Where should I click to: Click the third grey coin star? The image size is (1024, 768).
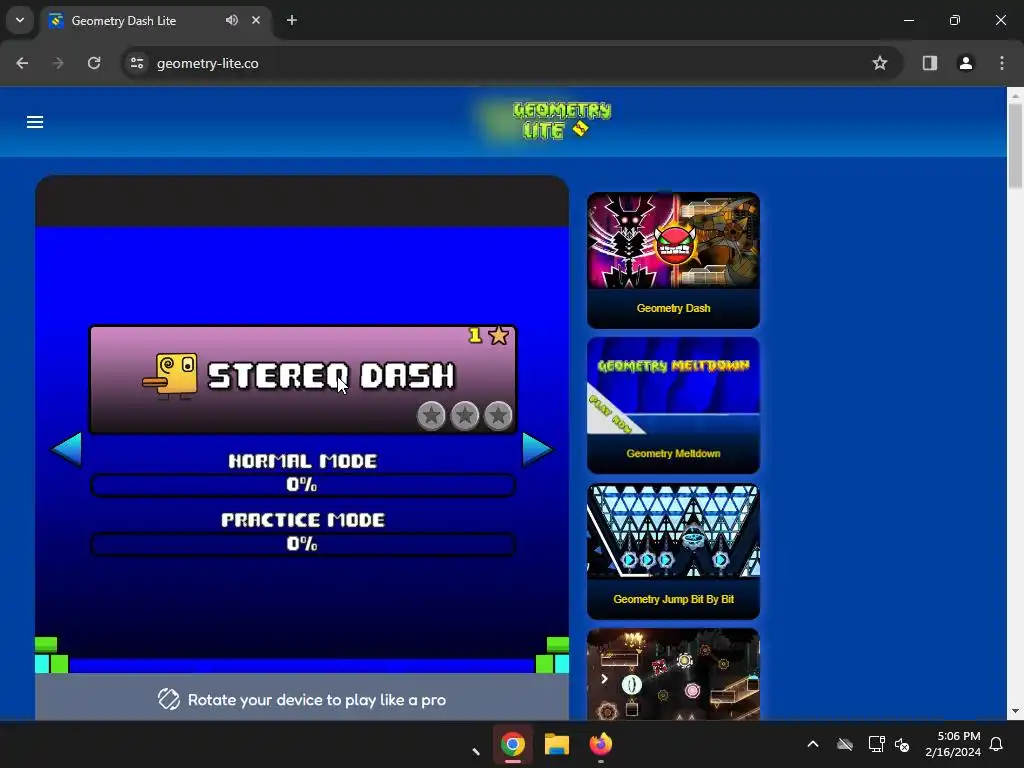(x=498, y=415)
